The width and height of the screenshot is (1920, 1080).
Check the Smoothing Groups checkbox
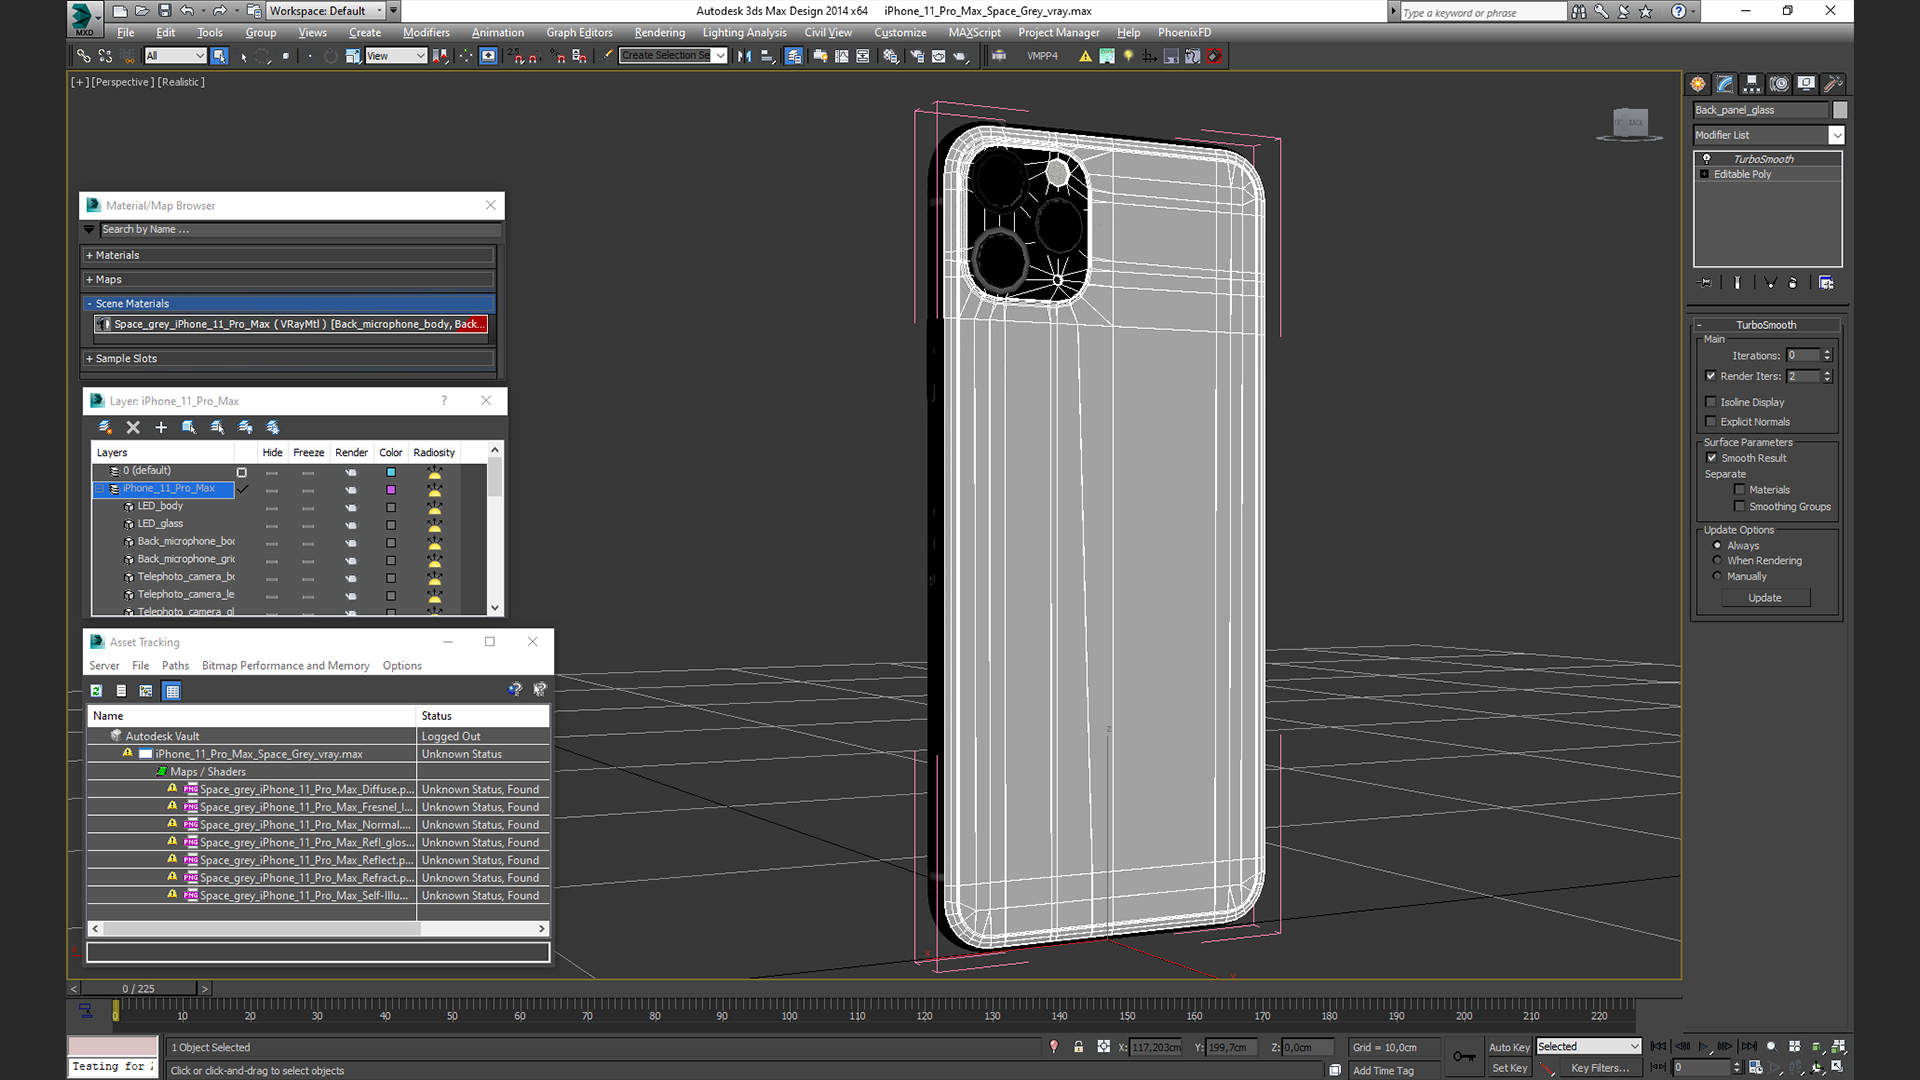pos(1740,507)
